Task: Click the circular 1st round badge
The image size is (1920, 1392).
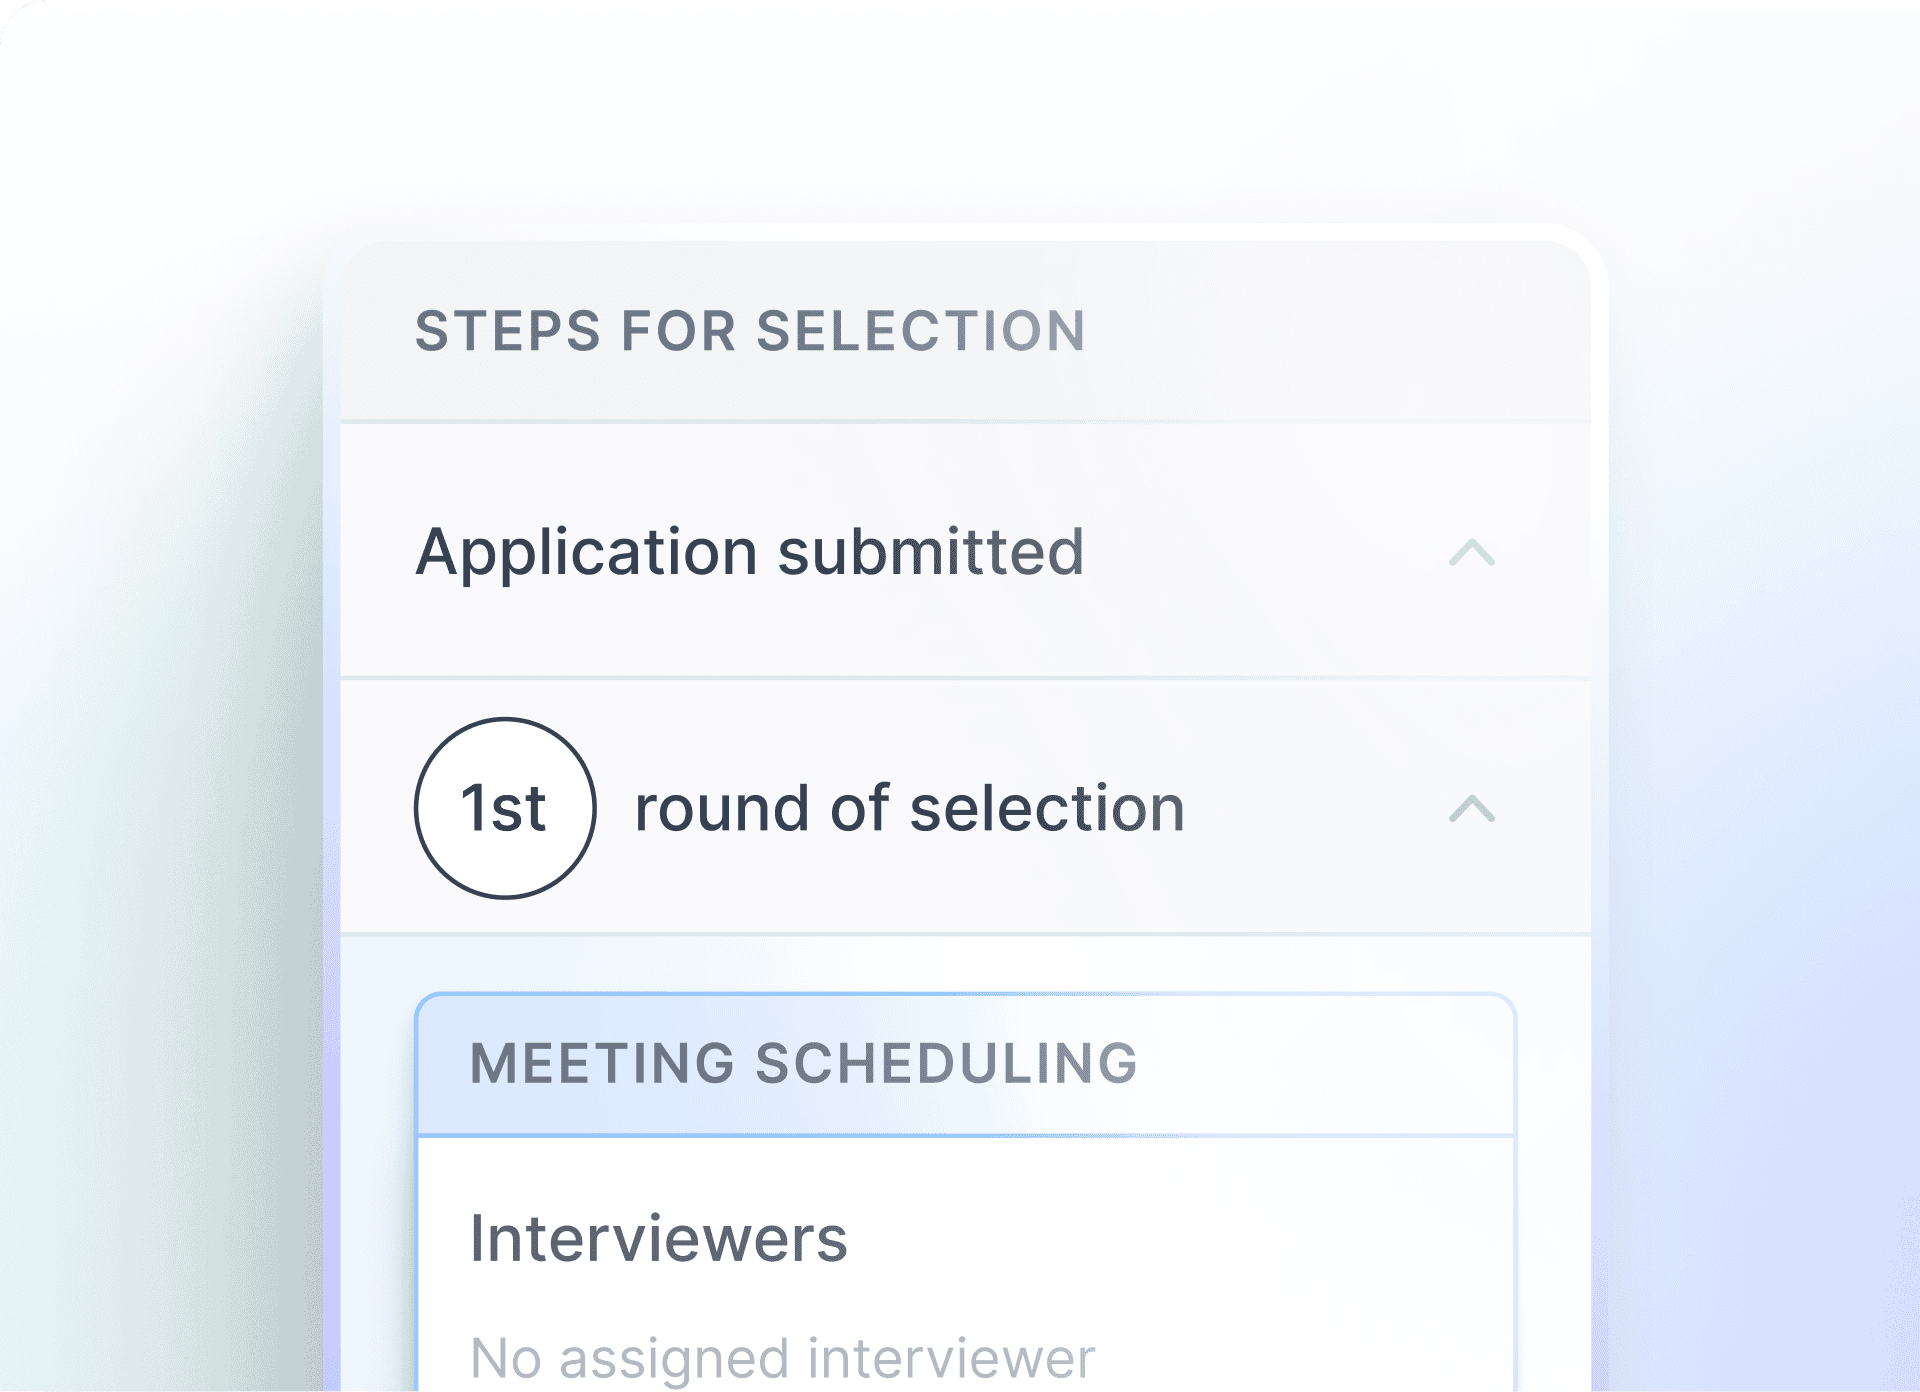Action: click(505, 808)
